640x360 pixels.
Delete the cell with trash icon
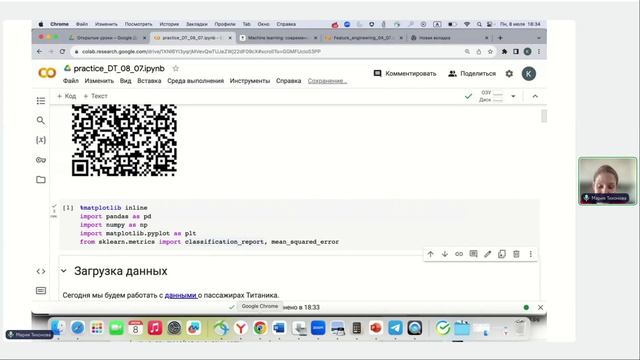[x=516, y=254]
